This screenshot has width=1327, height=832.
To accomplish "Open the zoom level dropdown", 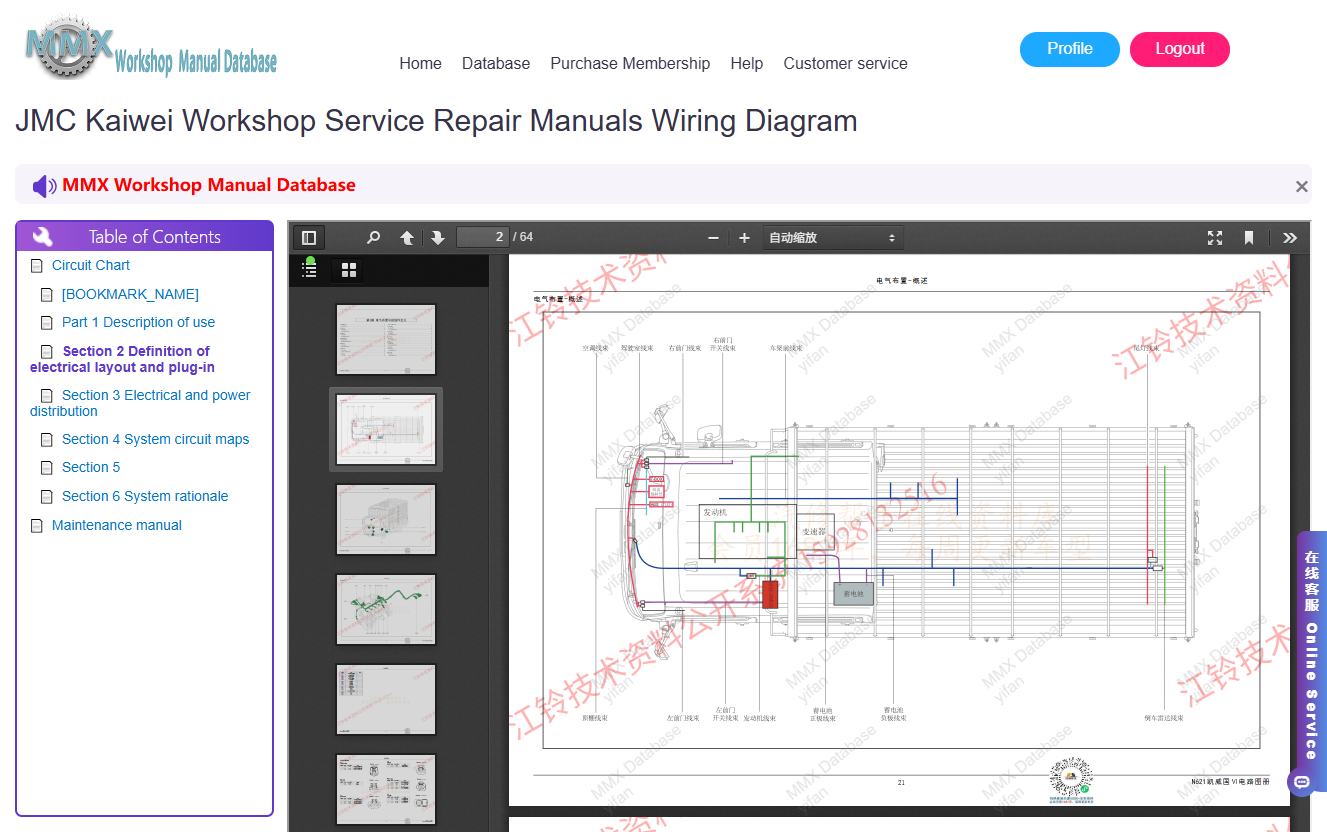I will (833, 238).
